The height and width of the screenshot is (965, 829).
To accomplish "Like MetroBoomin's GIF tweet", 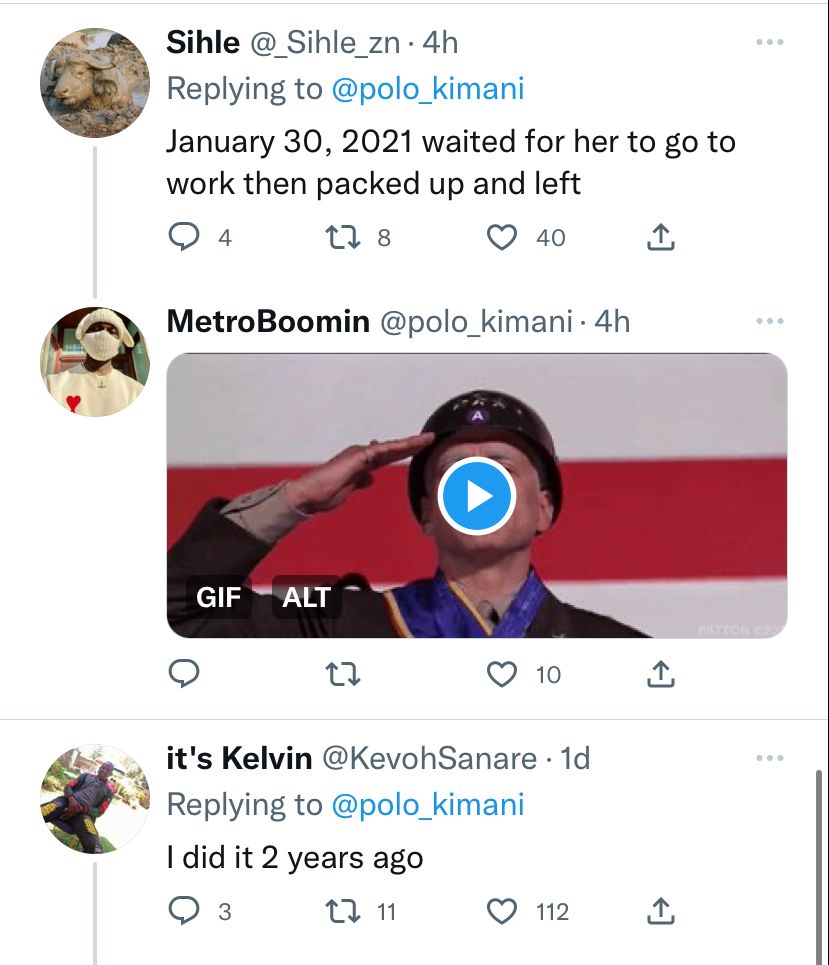I will tap(502, 674).
